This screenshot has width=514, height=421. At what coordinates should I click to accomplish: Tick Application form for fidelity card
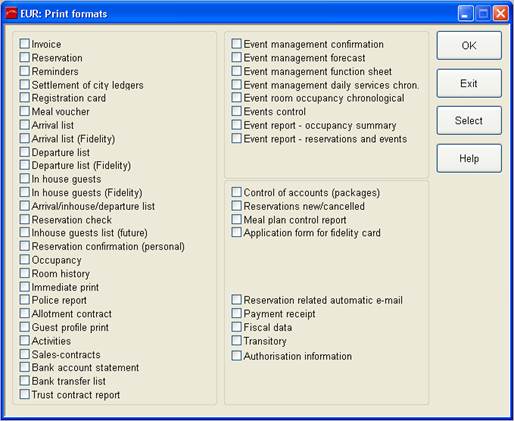click(x=236, y=233)
